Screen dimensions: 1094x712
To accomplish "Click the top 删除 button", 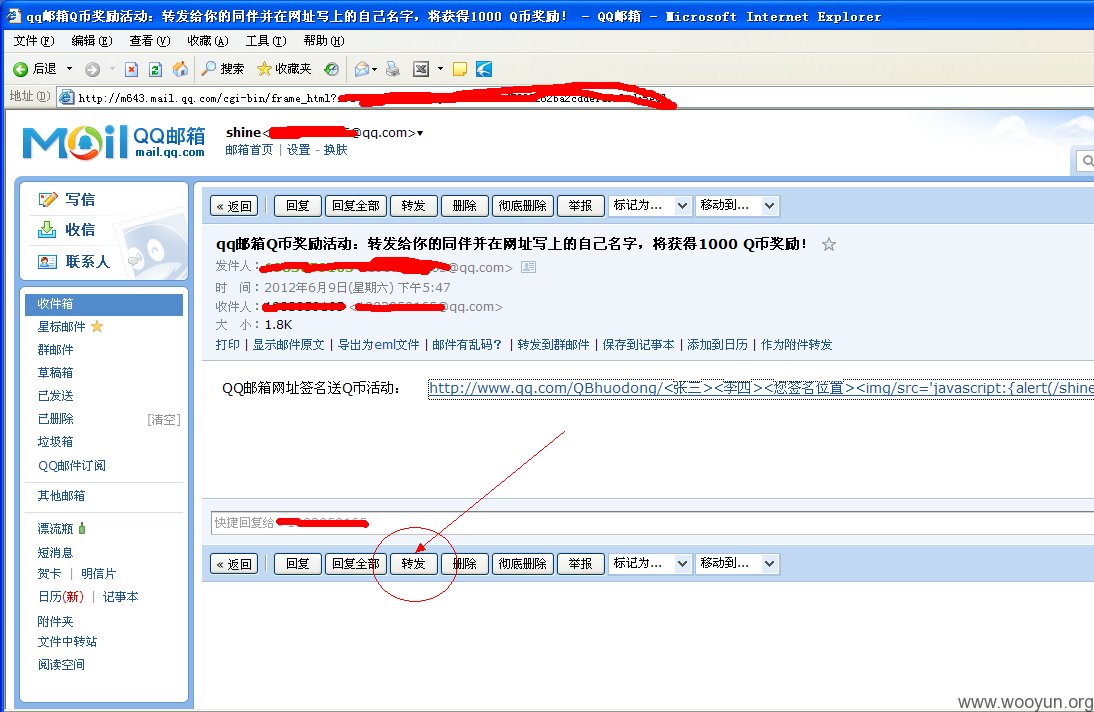I will pyautogui.click(x=465, y=206).
